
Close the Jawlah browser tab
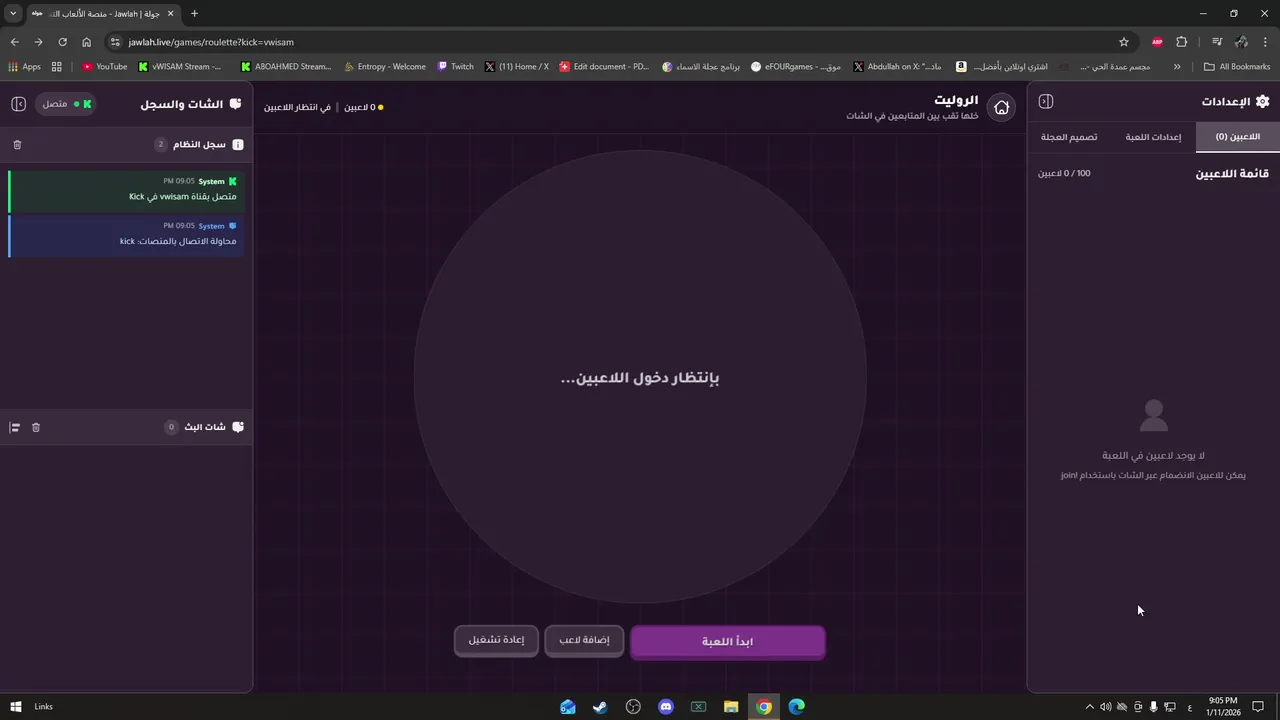click(173, 14)
